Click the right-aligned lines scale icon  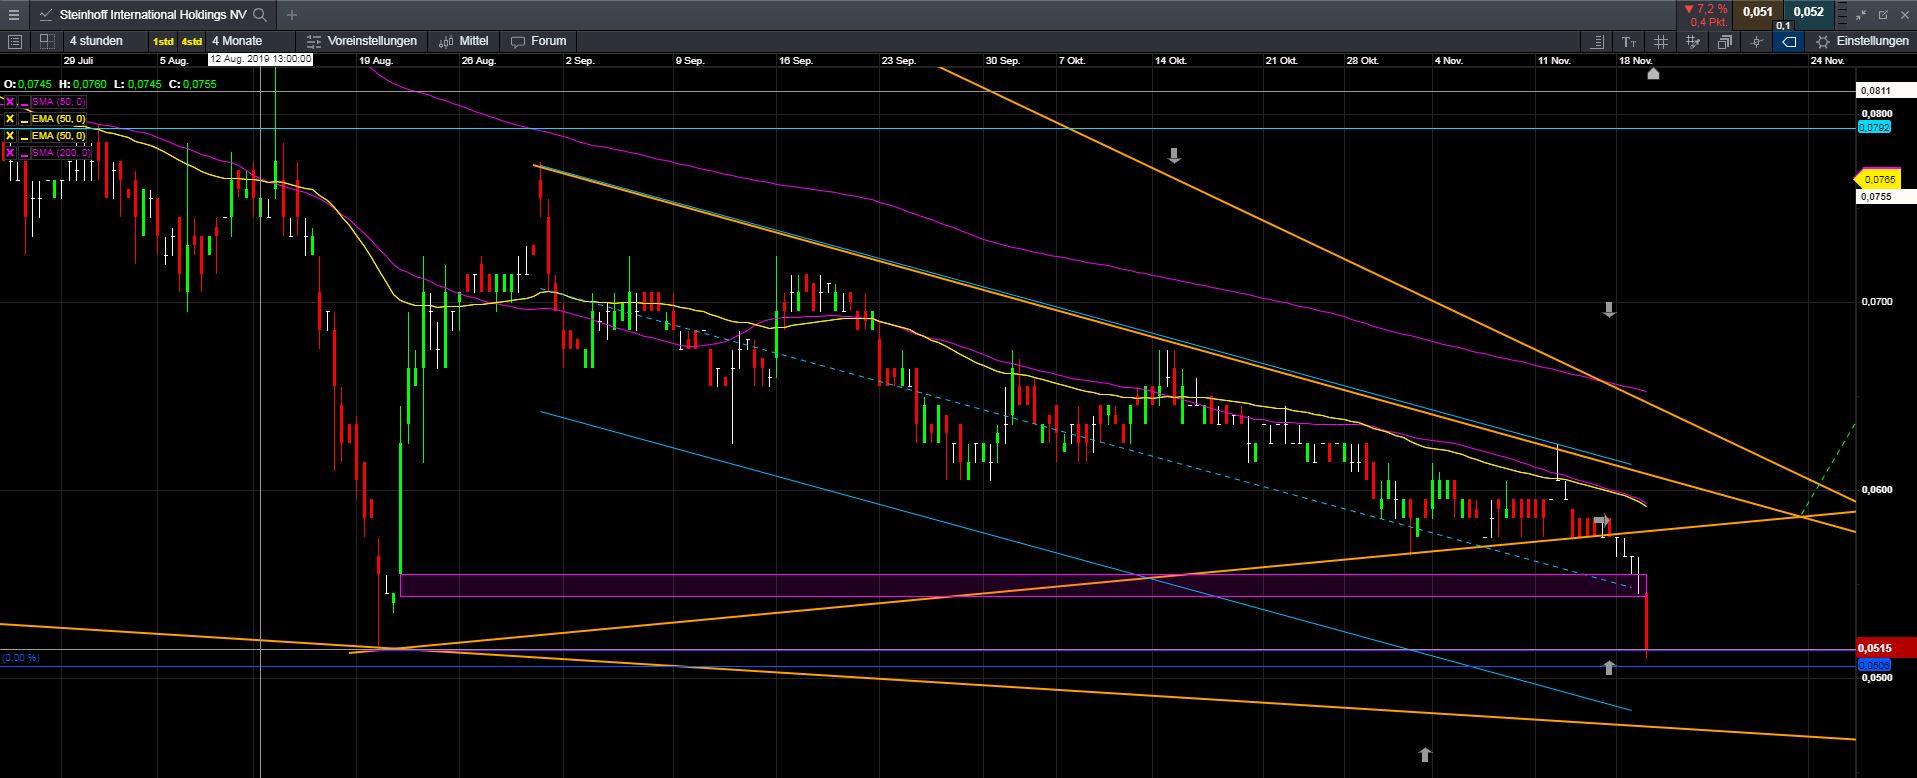[1597, 42]
